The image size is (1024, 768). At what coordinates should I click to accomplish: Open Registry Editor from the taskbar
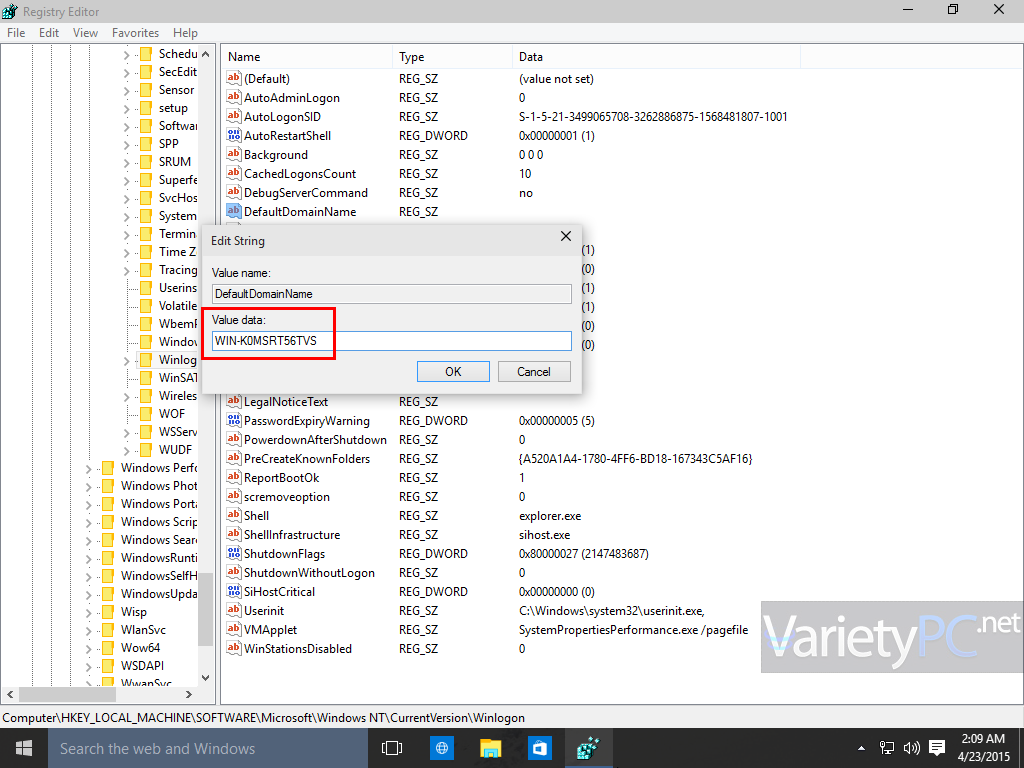click(x=588, y=747)
